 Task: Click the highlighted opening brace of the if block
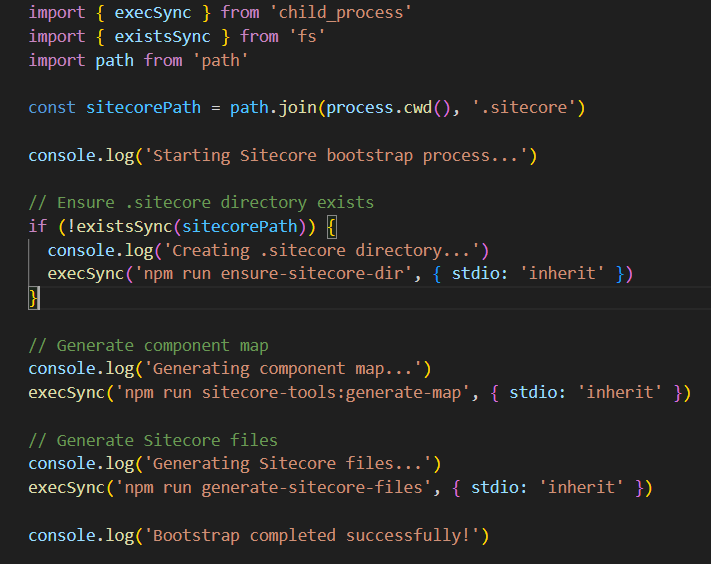click(331, 226)
